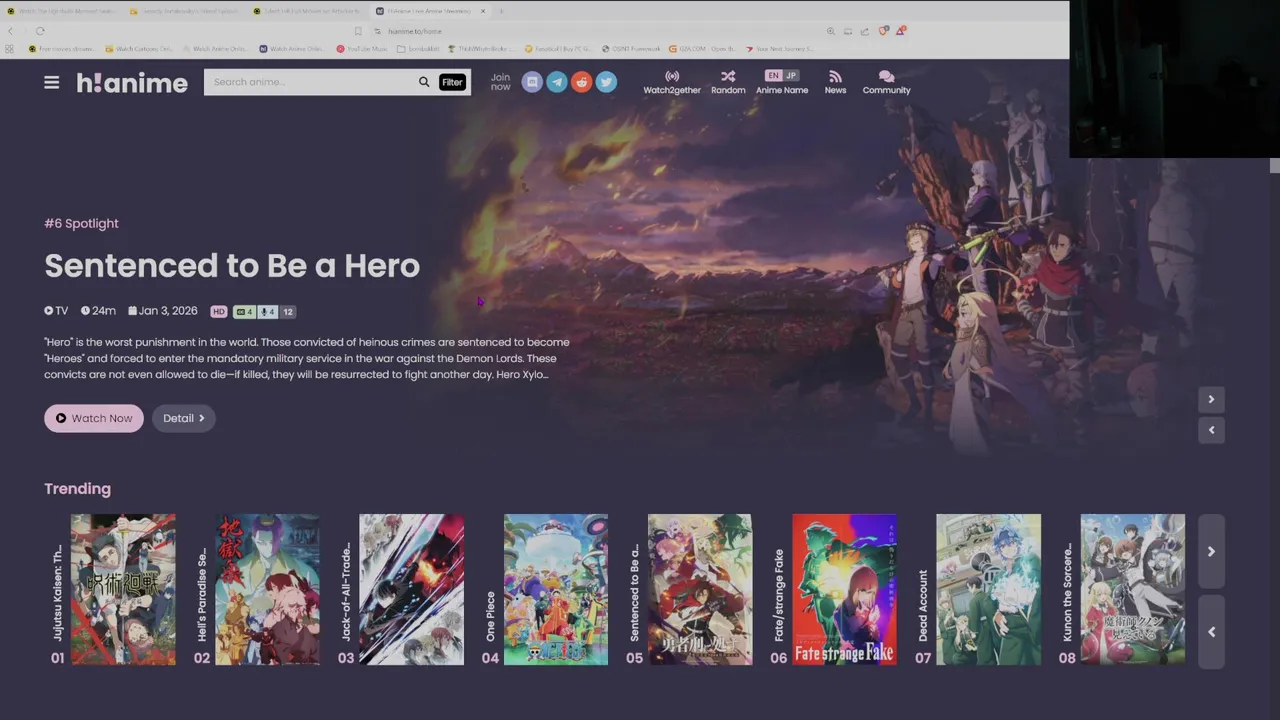The width and height of the screenshot is (1280, 720).
Task: Open the Telegram join link icon
Action: 557,82
